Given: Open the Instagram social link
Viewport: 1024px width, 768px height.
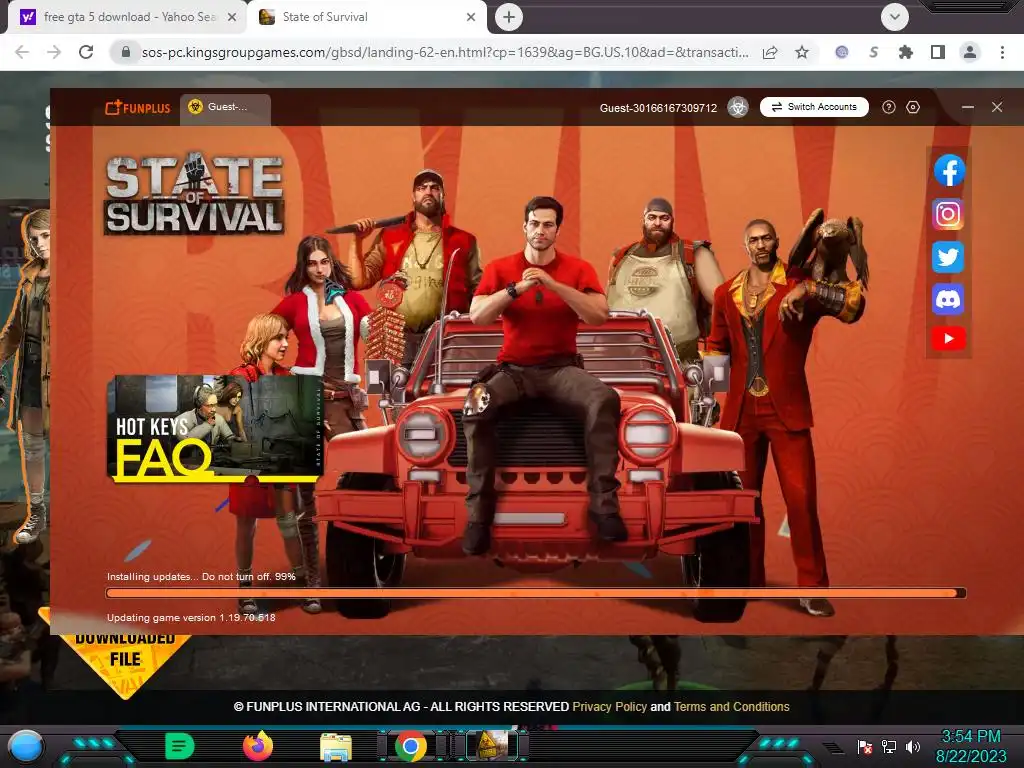Looking at the screenshot, I should tap(948, 214).
